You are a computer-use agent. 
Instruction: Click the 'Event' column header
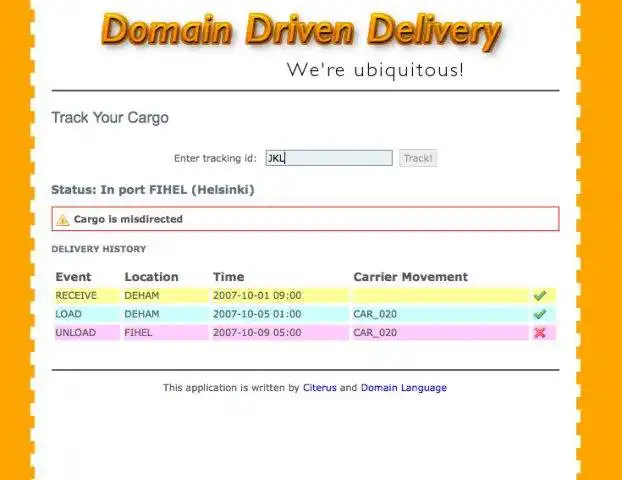tap(73, 277)
